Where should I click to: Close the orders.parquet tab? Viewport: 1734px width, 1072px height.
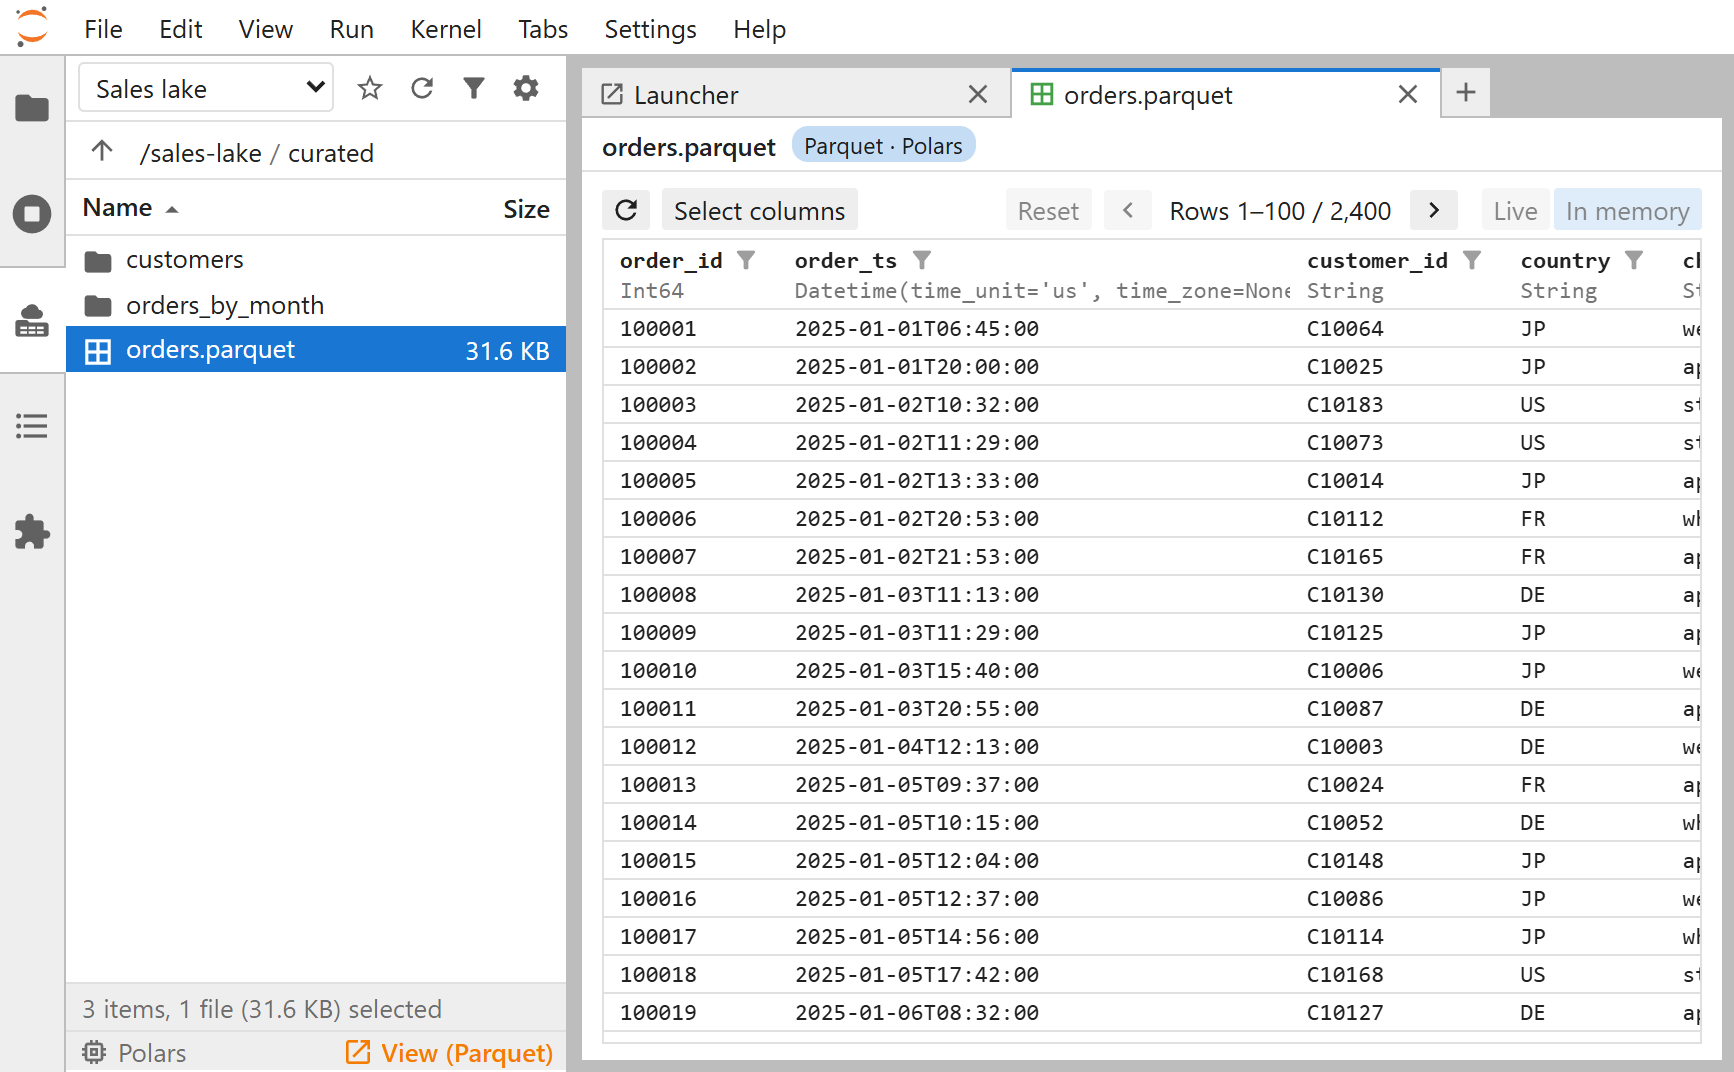tap(1408, 94)
